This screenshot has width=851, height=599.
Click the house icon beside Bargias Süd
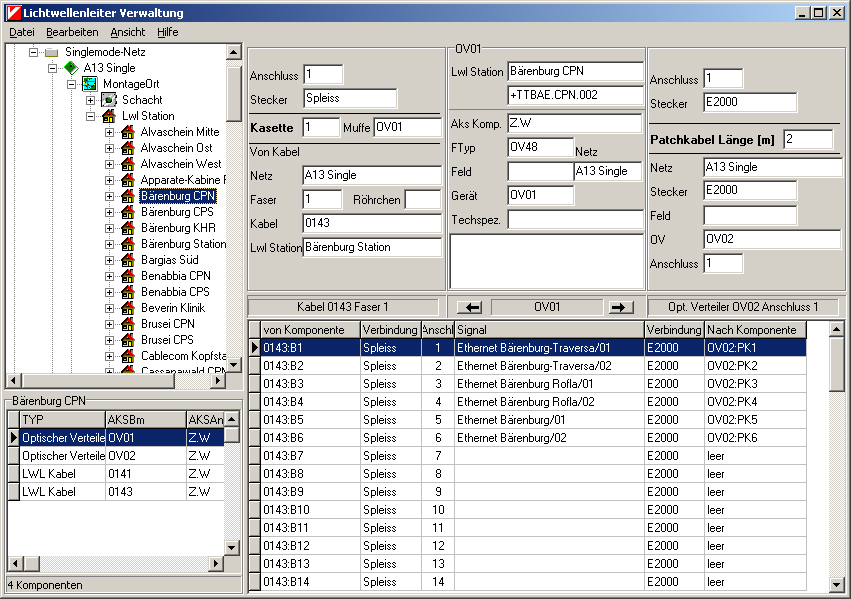click(128, 260)
